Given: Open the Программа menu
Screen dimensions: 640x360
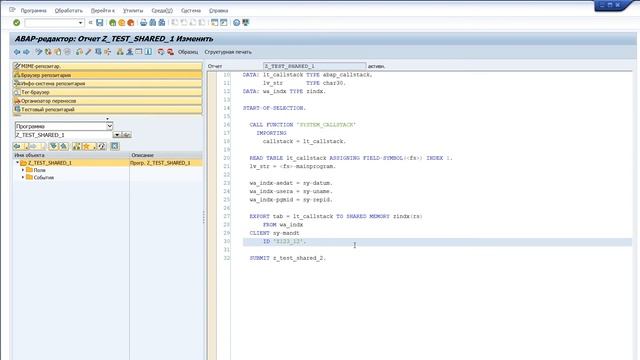Looking at the screenshot, I should coord(33,11).
